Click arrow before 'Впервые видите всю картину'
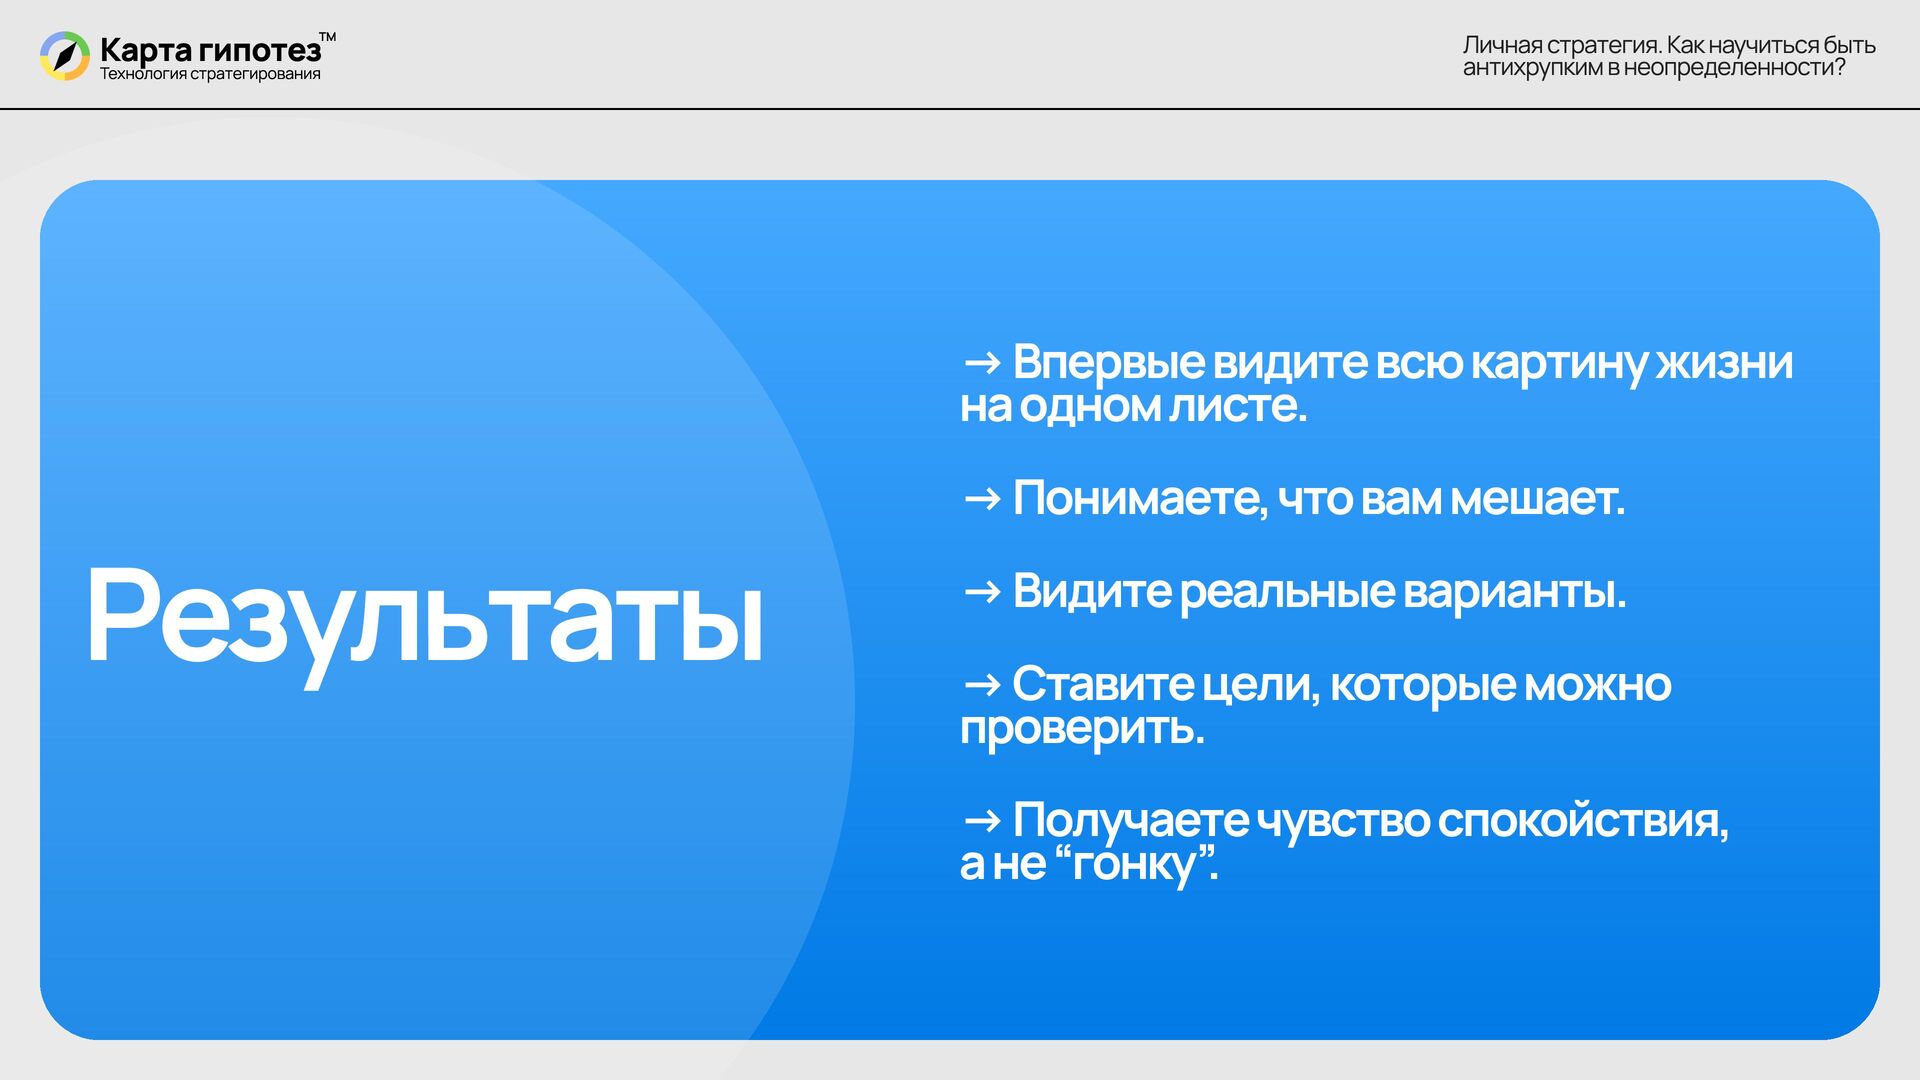 tap(982, 363)
